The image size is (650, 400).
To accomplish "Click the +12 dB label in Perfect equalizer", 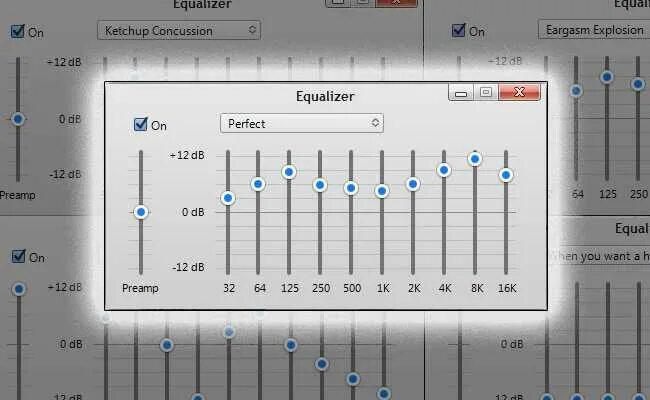I will tap(187, 155).
